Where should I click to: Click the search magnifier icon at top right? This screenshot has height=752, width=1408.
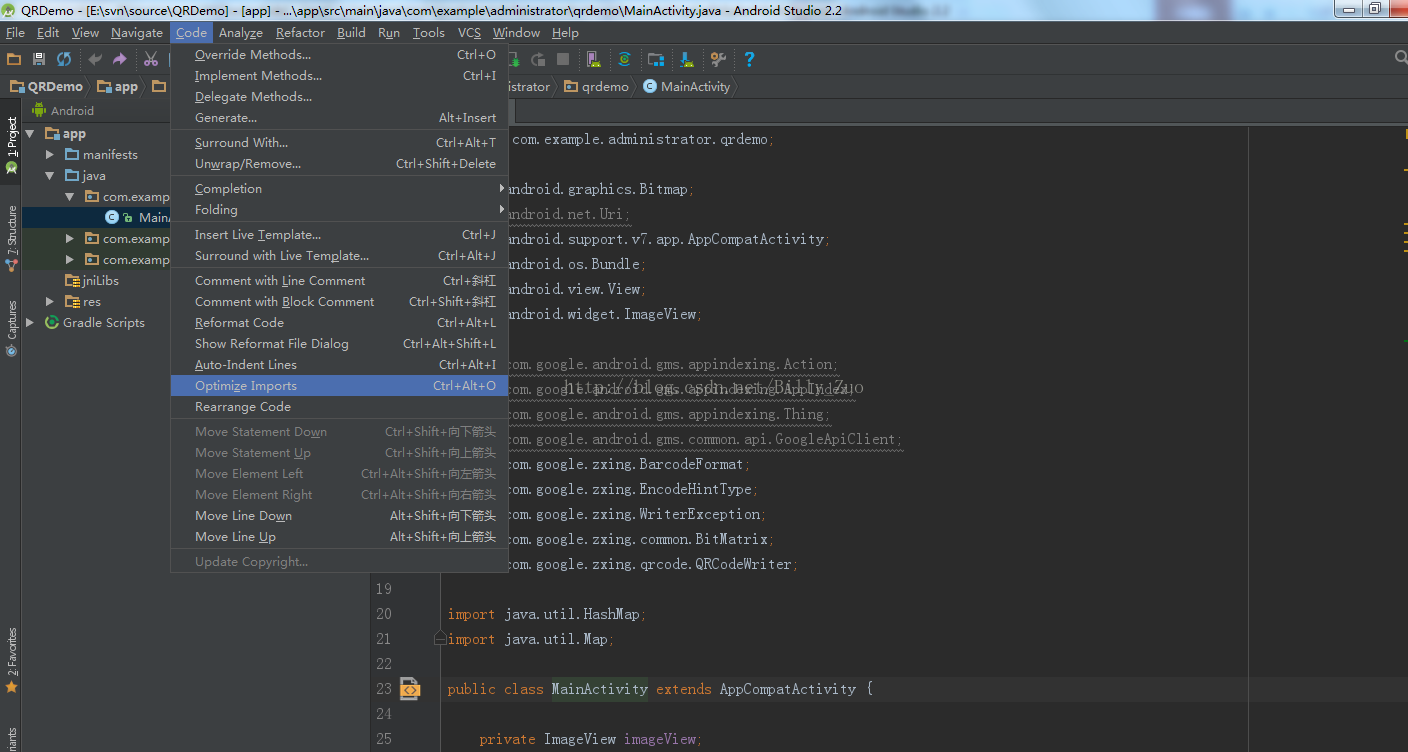point(1400,59)
